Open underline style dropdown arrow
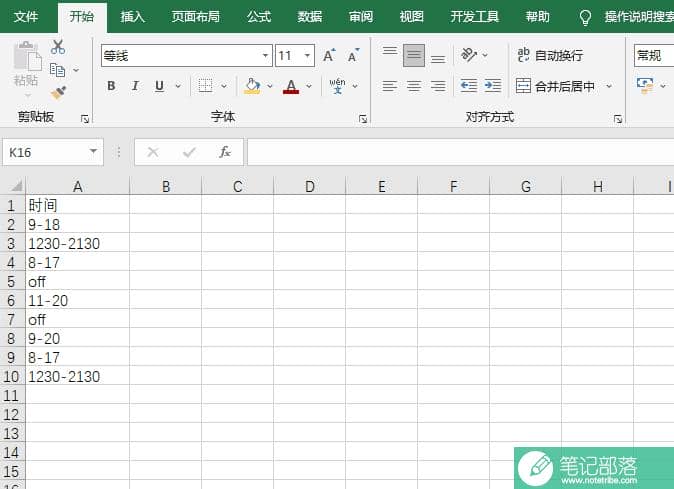The width and height of the screenshot is (674, 489). click(178, 86)
